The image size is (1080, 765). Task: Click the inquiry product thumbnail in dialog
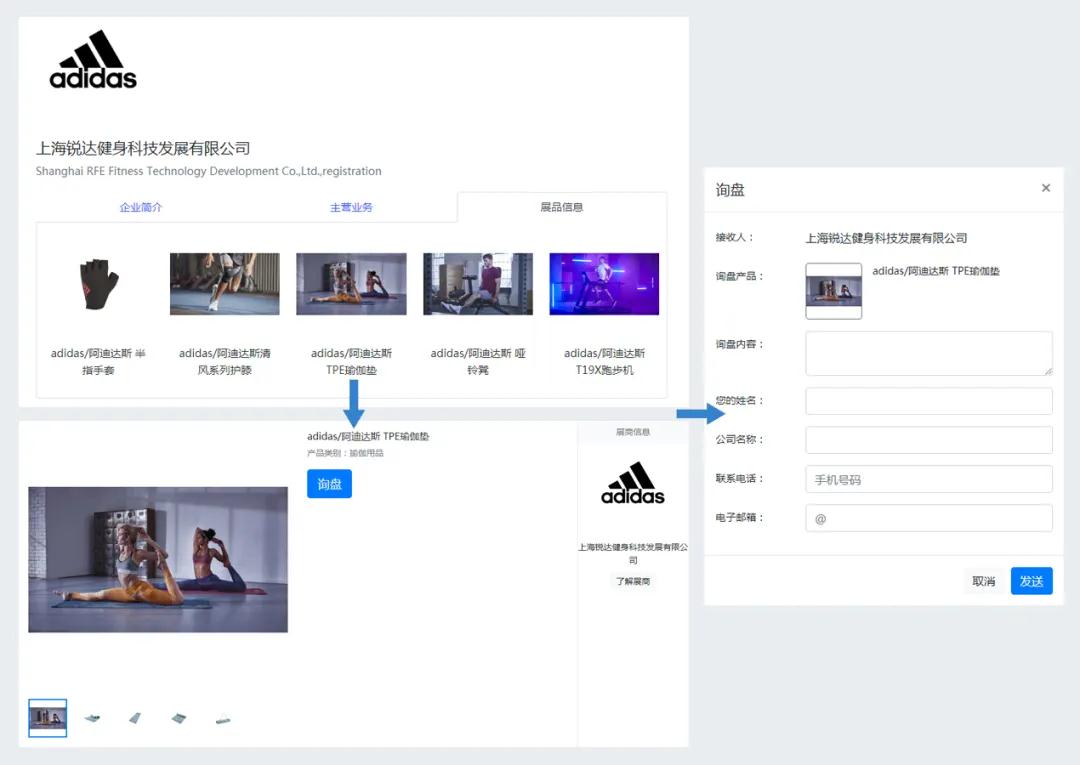(833, 291)
